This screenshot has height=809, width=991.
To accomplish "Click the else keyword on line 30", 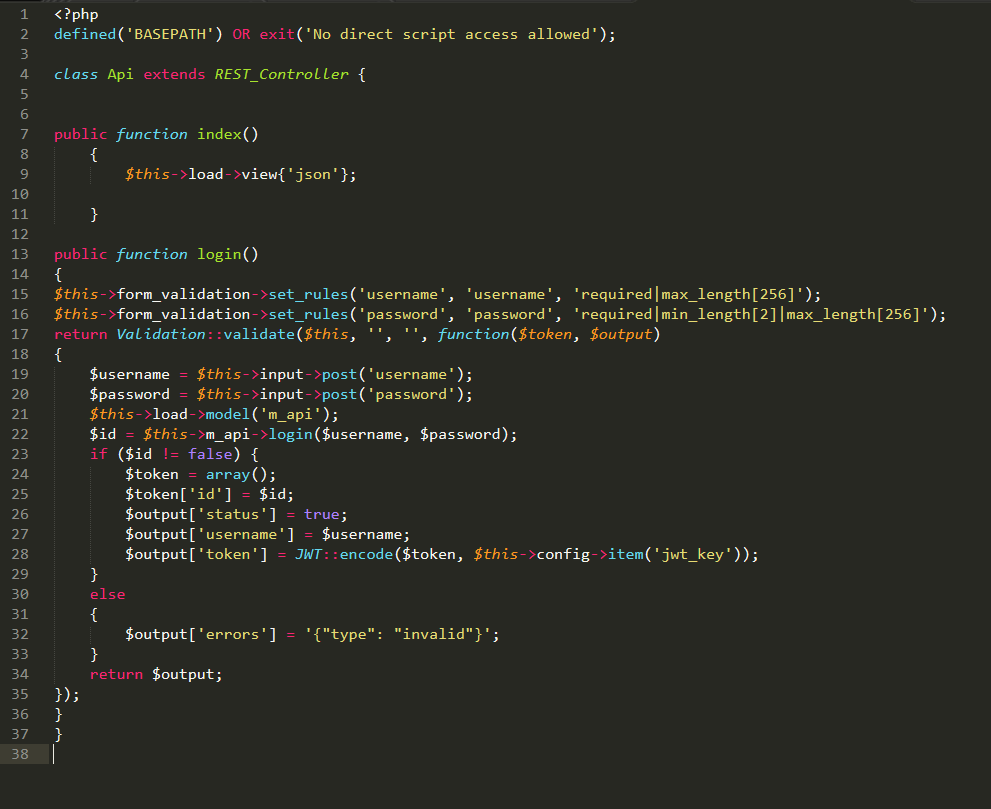I will click(x=106, y=593).
